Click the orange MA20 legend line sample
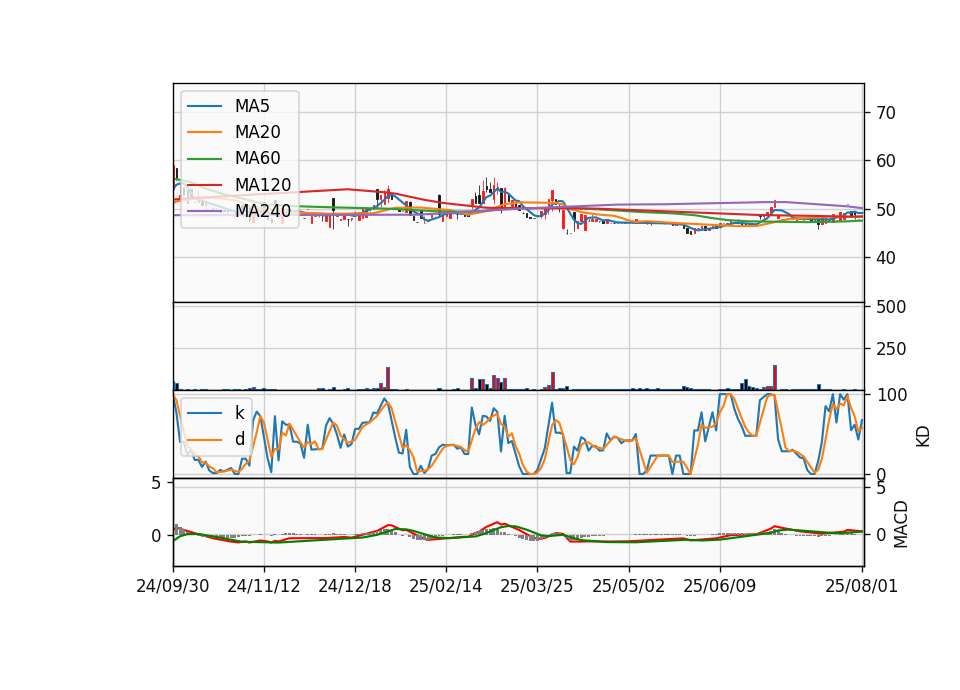This screenshot has width=960, height=690. 204,132
